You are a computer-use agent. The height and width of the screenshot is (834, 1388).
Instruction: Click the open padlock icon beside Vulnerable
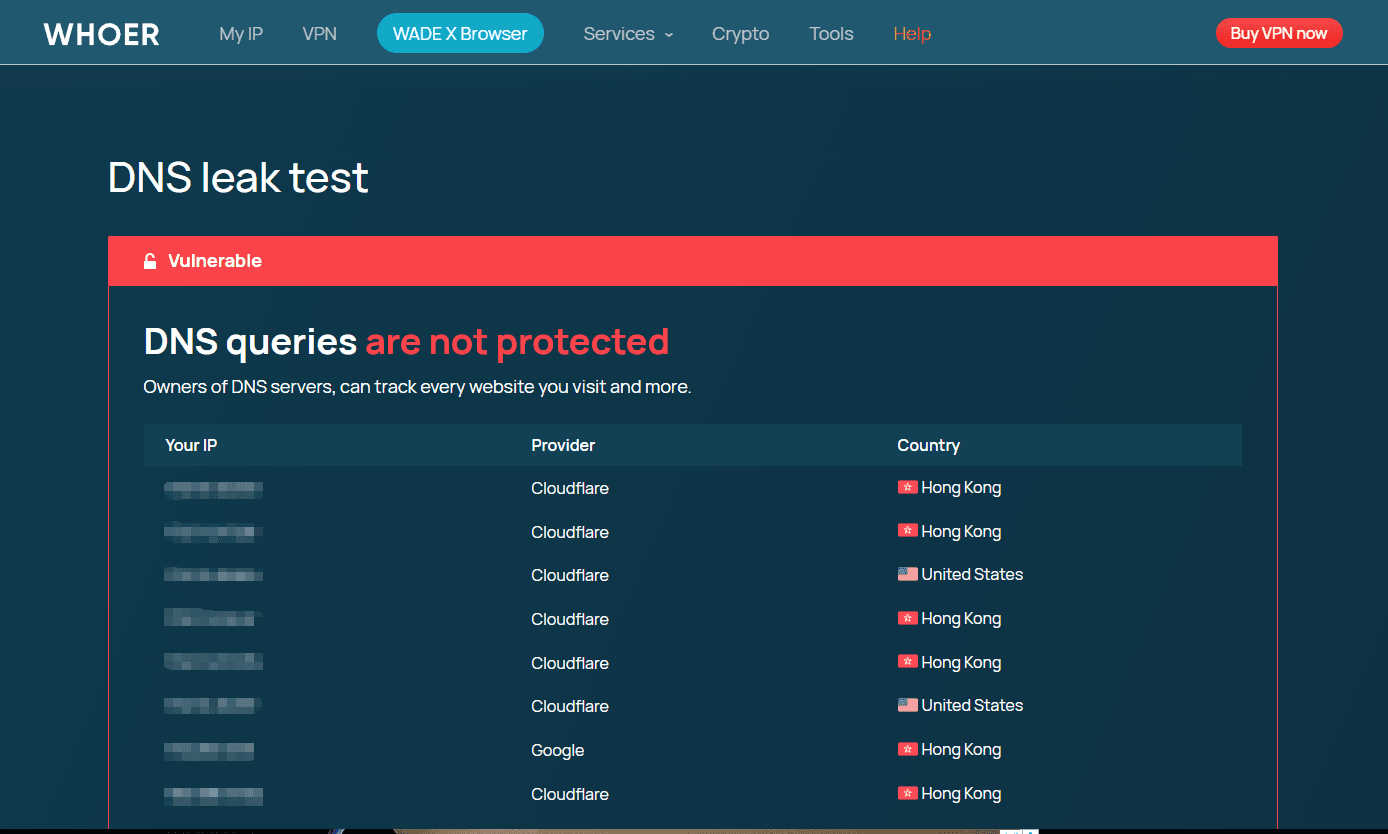pyautogui.click(x=150, y=262)
